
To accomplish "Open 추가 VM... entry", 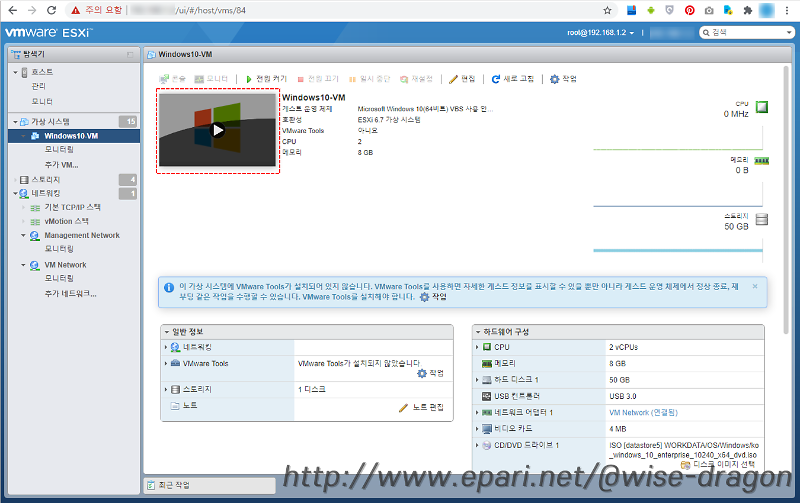I will (x=61, y=165).
